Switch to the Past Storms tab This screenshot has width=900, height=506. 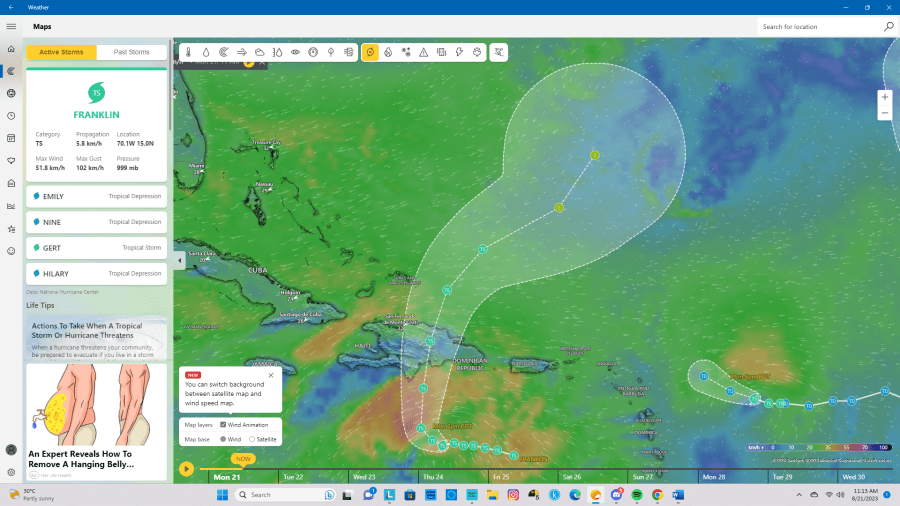click(x=132, y=52)
